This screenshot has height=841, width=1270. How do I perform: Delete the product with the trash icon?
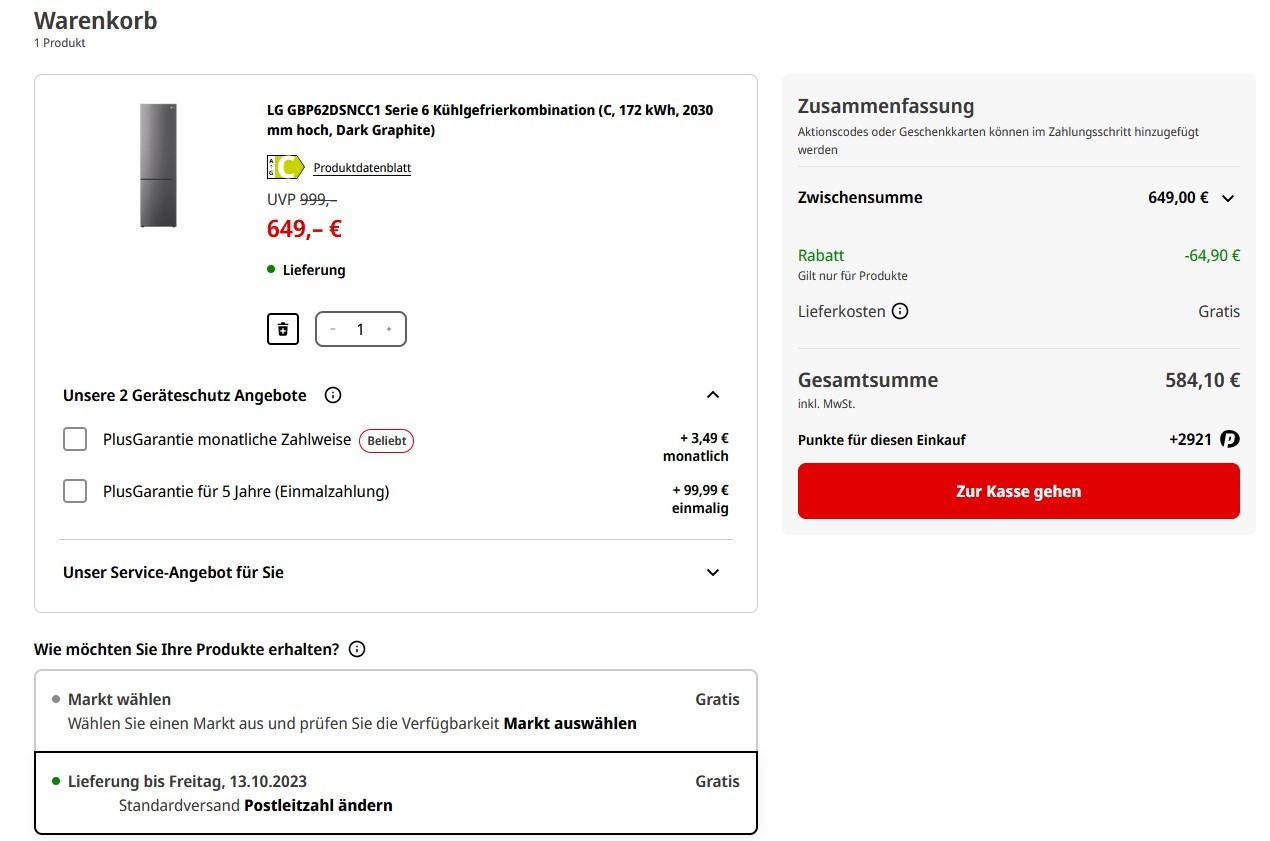point(283,329)
